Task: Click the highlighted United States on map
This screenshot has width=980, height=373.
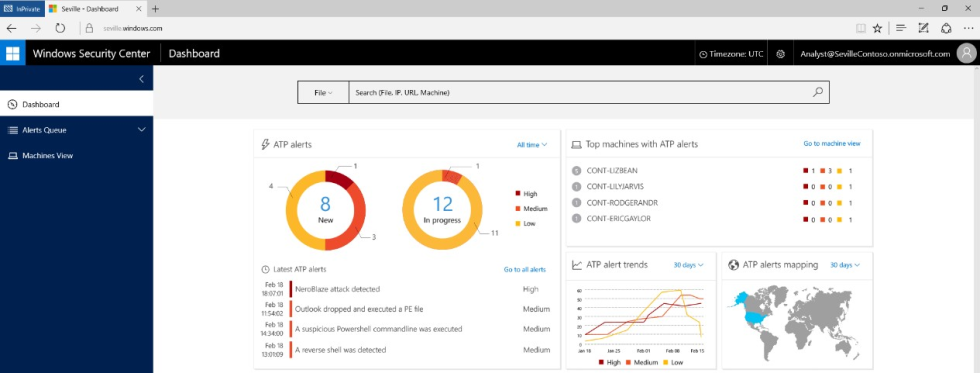Action: pos(756,317)
